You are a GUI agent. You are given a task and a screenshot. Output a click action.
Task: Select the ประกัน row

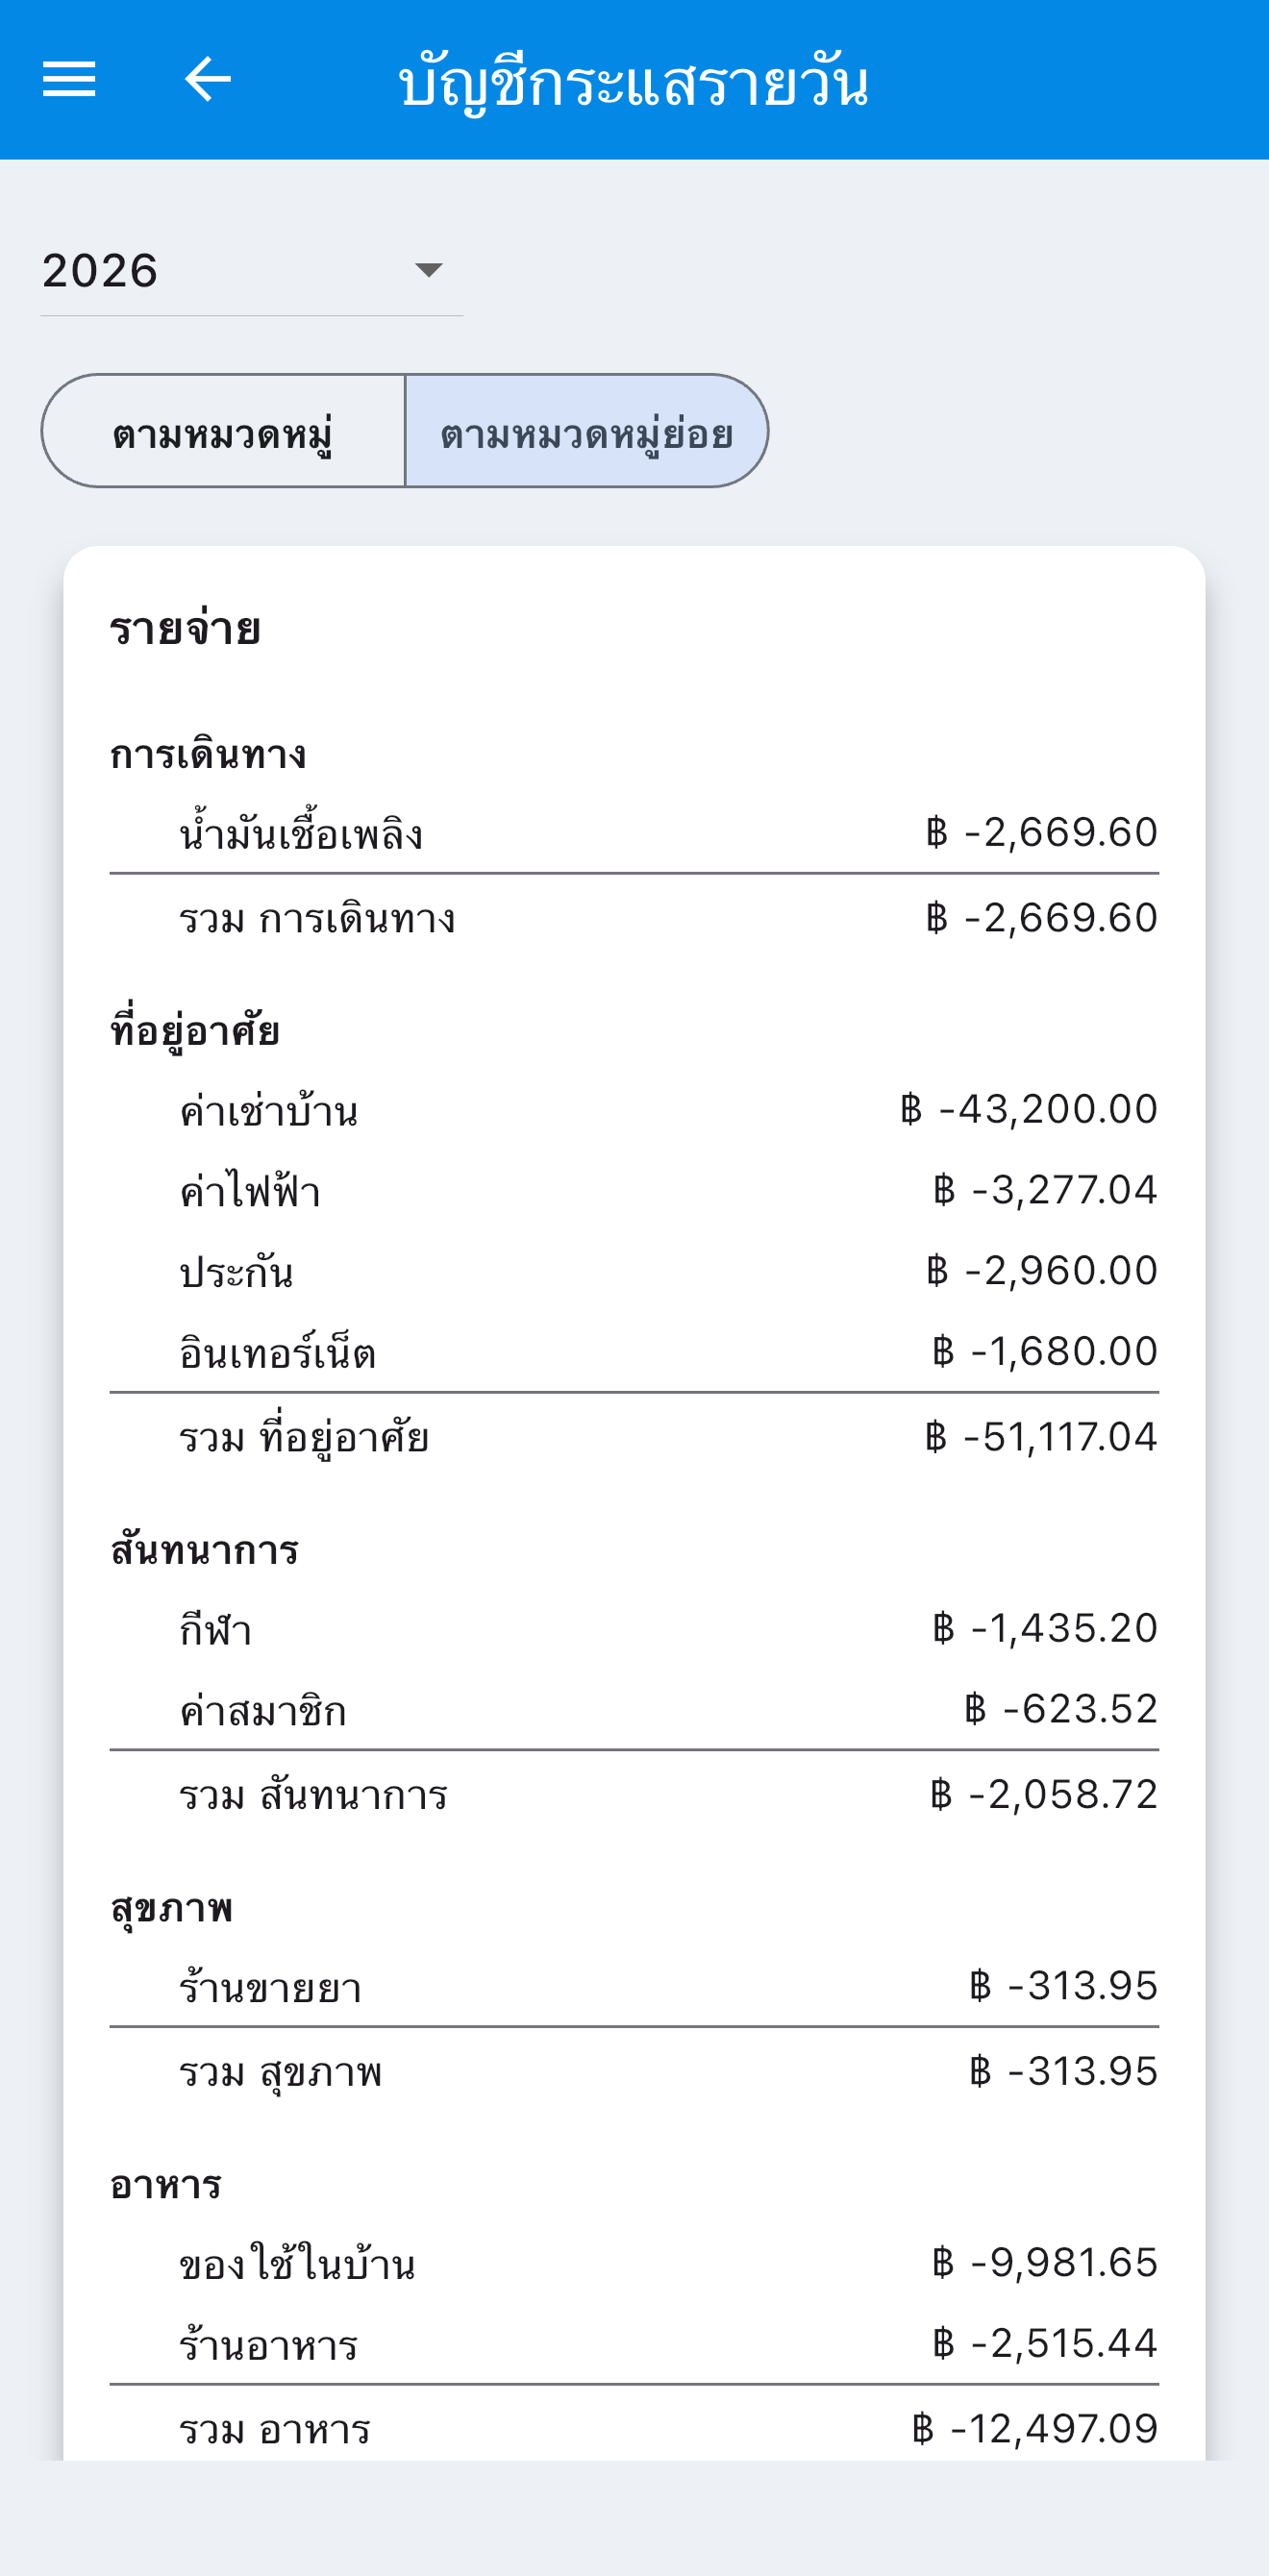634,1271
